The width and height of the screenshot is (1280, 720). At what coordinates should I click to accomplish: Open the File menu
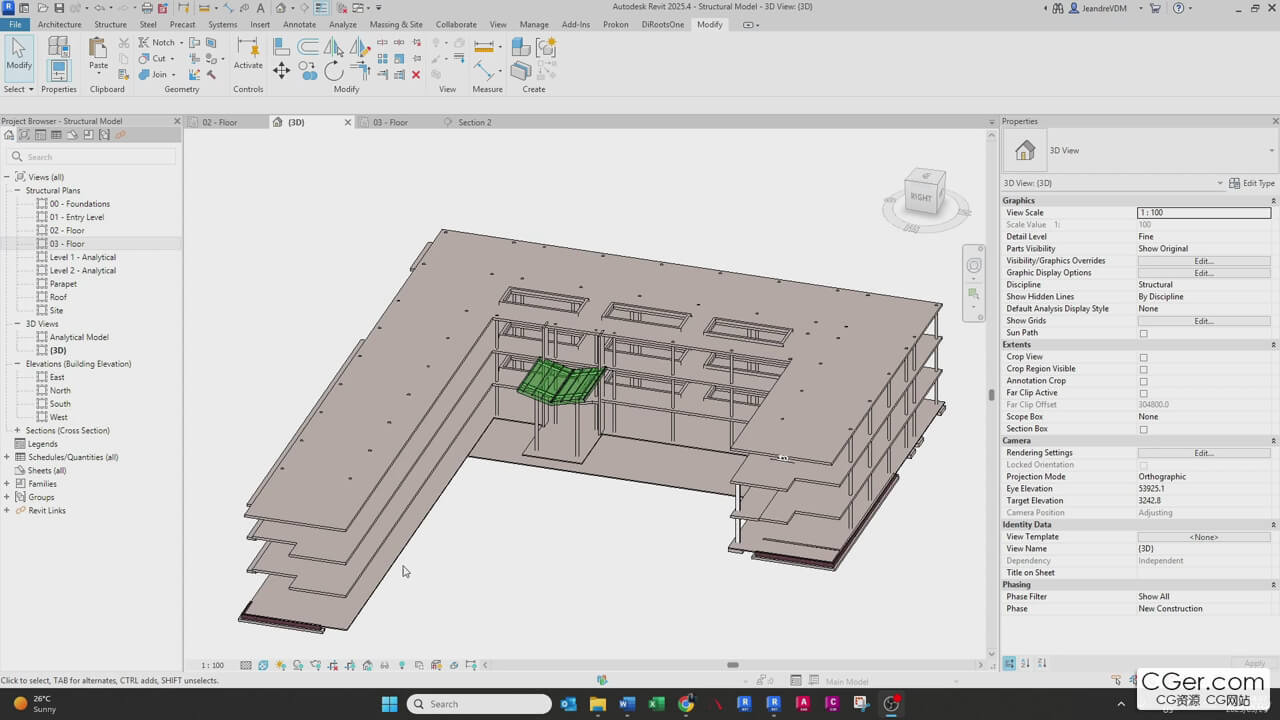[14, 24]
